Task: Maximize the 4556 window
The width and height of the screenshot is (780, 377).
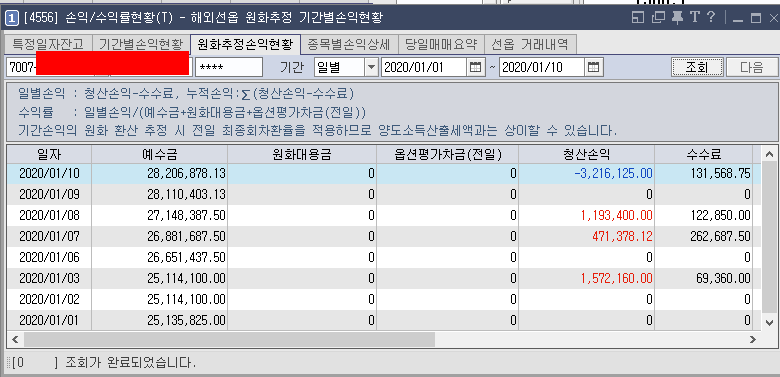Action: point(756,19)
